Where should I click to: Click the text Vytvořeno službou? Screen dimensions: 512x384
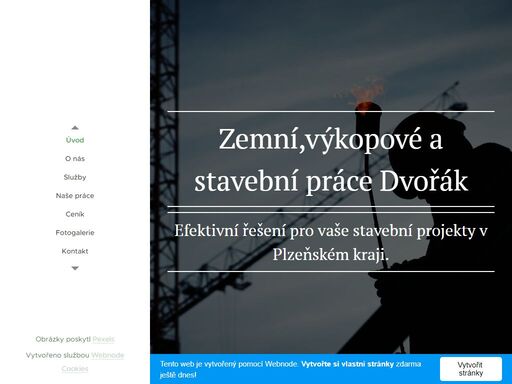pos(58,355)
